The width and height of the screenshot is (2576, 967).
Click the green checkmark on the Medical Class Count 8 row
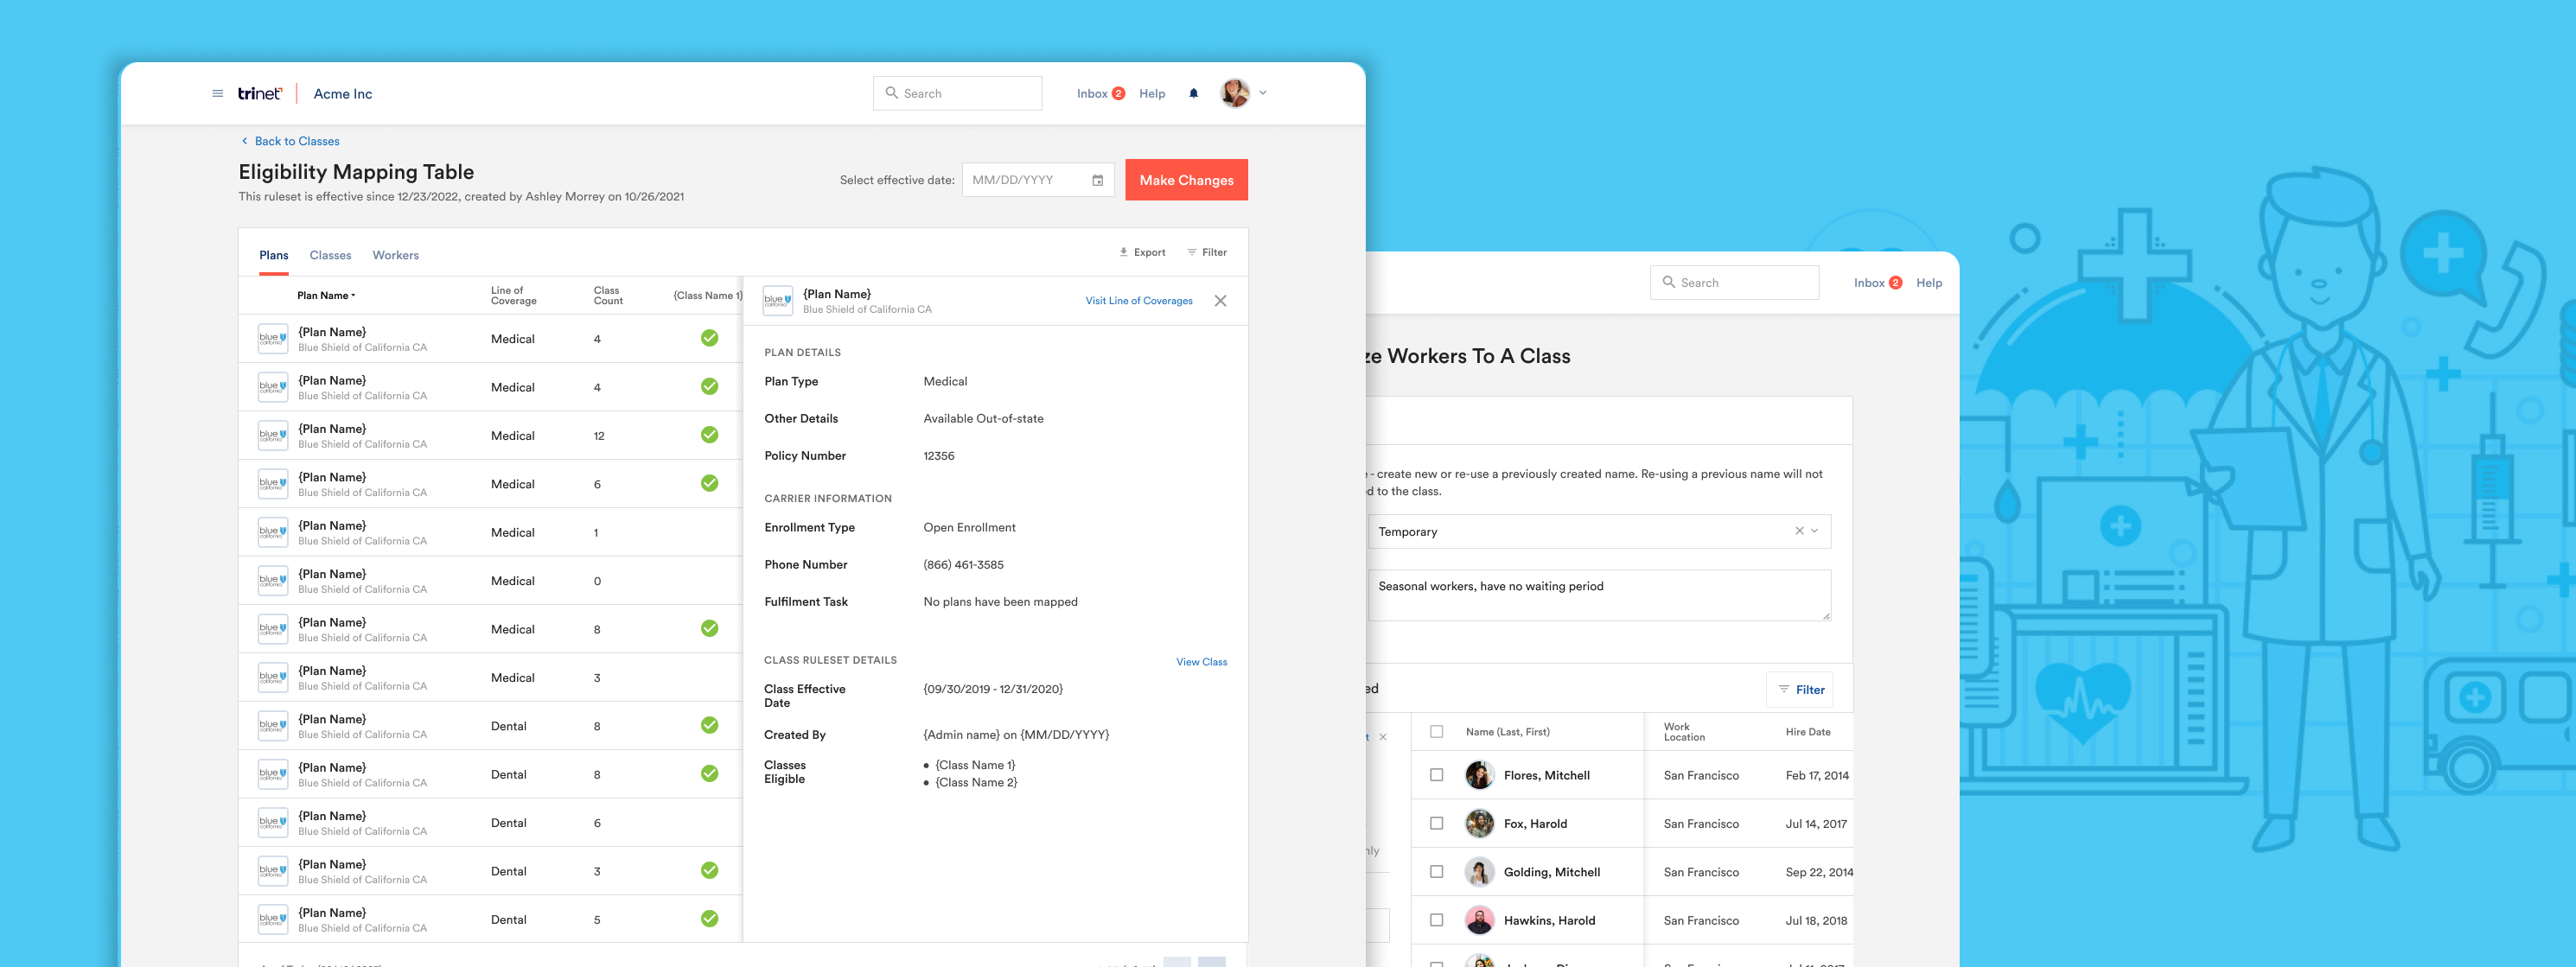coord(709,629)
